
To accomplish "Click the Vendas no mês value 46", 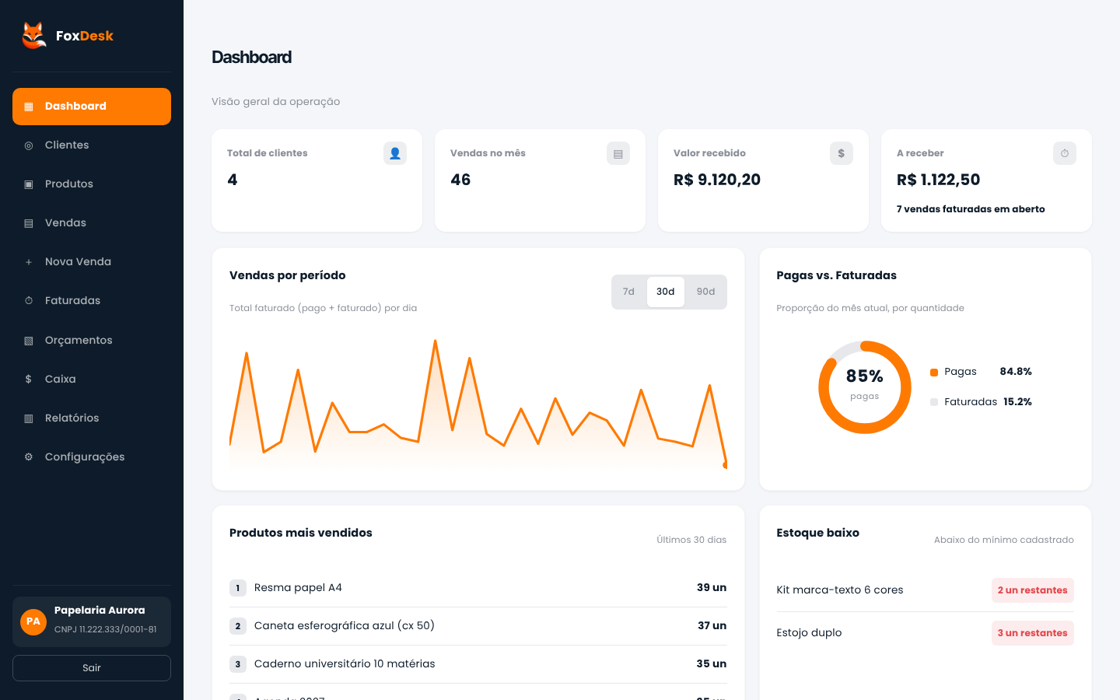I will pos(461,180).
